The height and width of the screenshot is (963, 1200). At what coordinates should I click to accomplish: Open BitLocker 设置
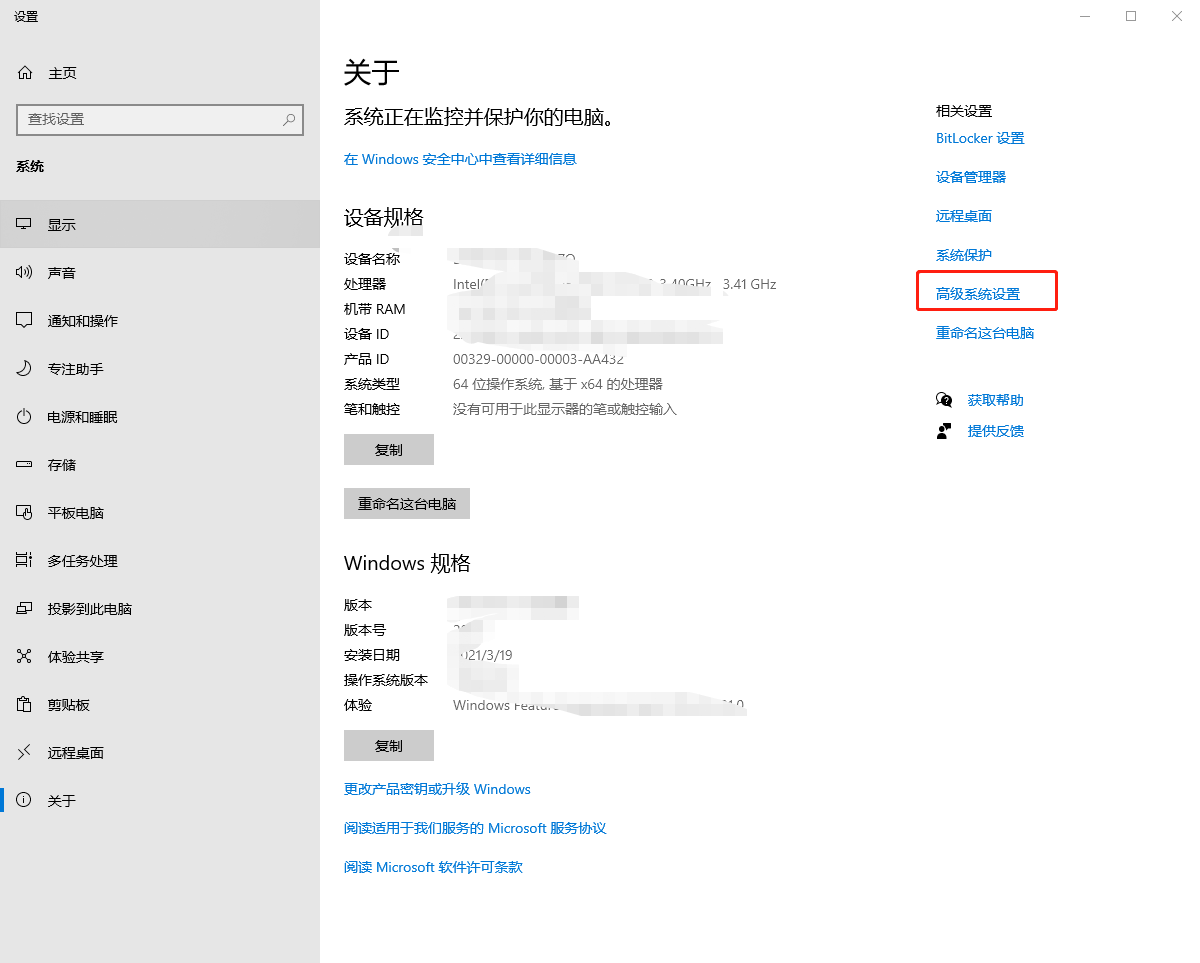(x=980, y=138)
